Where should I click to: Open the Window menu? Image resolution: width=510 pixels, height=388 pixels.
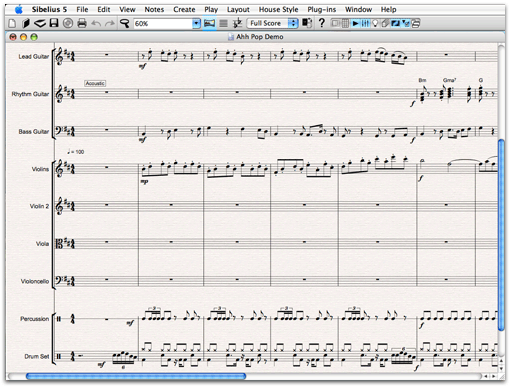click(358, 9)
